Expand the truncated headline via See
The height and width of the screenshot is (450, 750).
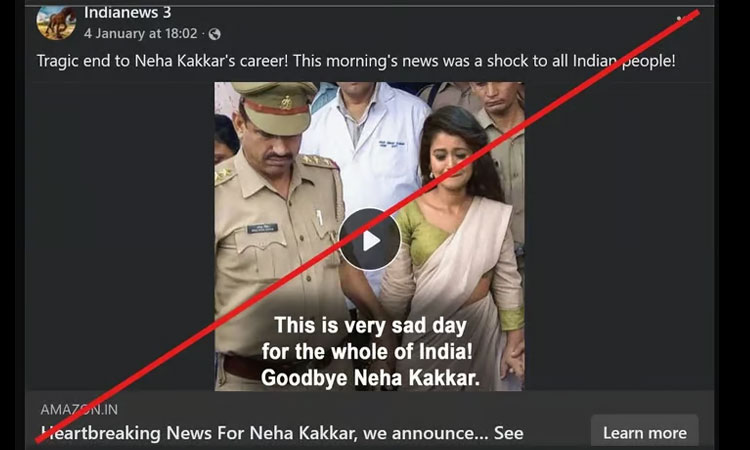click(x=508, y=433)
